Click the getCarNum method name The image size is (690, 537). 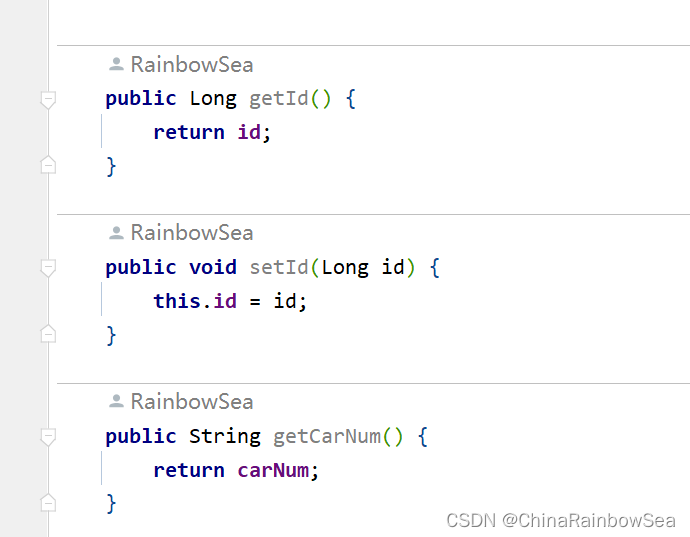(327, 437)
